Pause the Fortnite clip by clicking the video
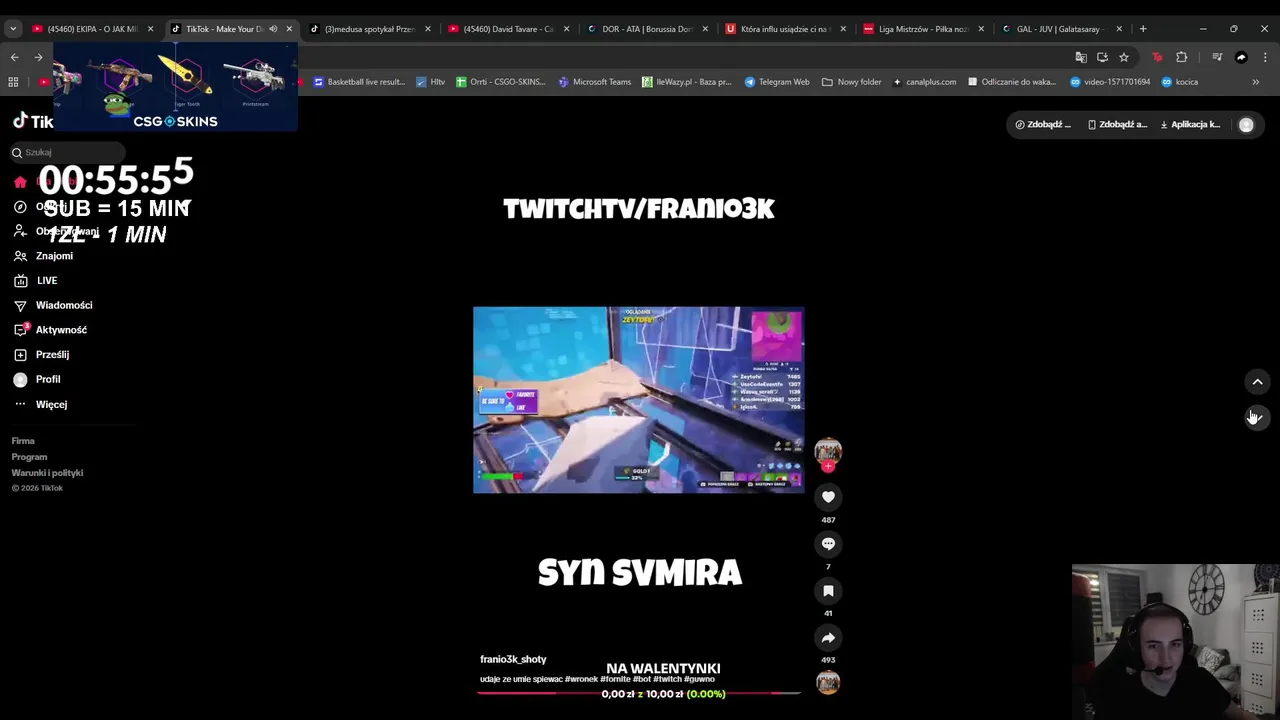The height and width of the screenshot is (720, 1280). (639, 400)
